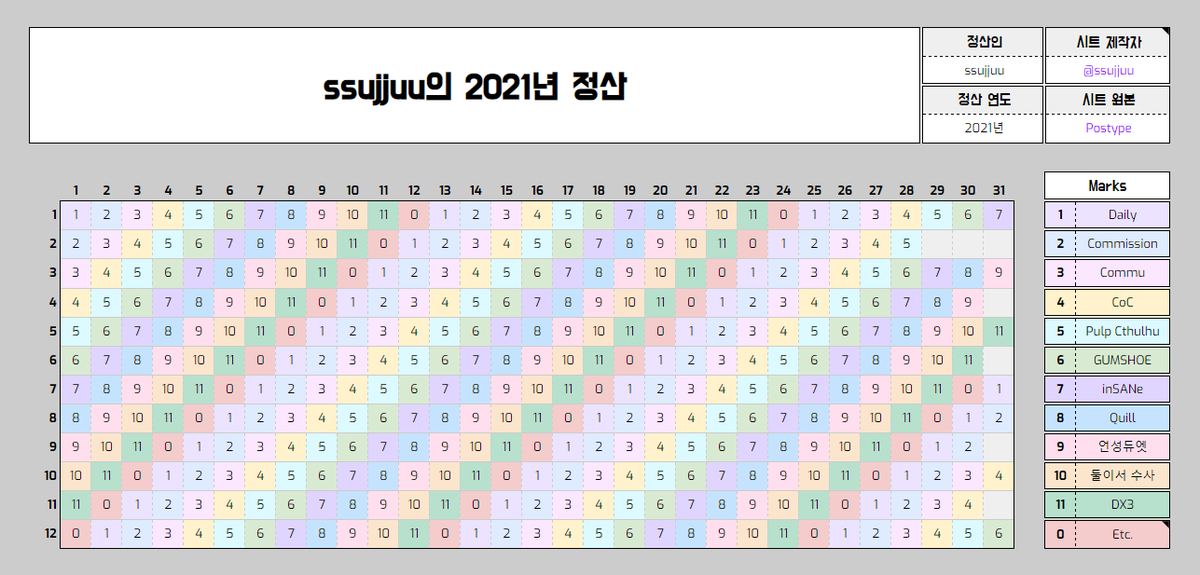
Task: Select the blank cell at row 2, column 29
Action: pos(937,243)
